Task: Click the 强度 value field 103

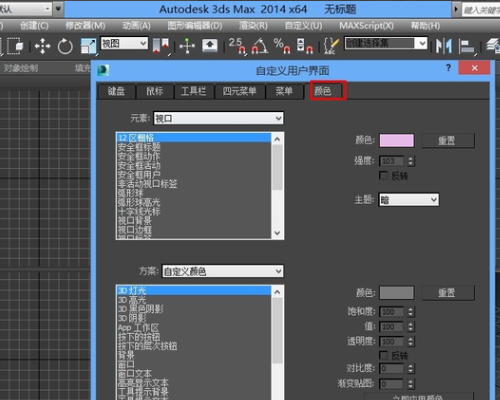Action: point(392,161)
